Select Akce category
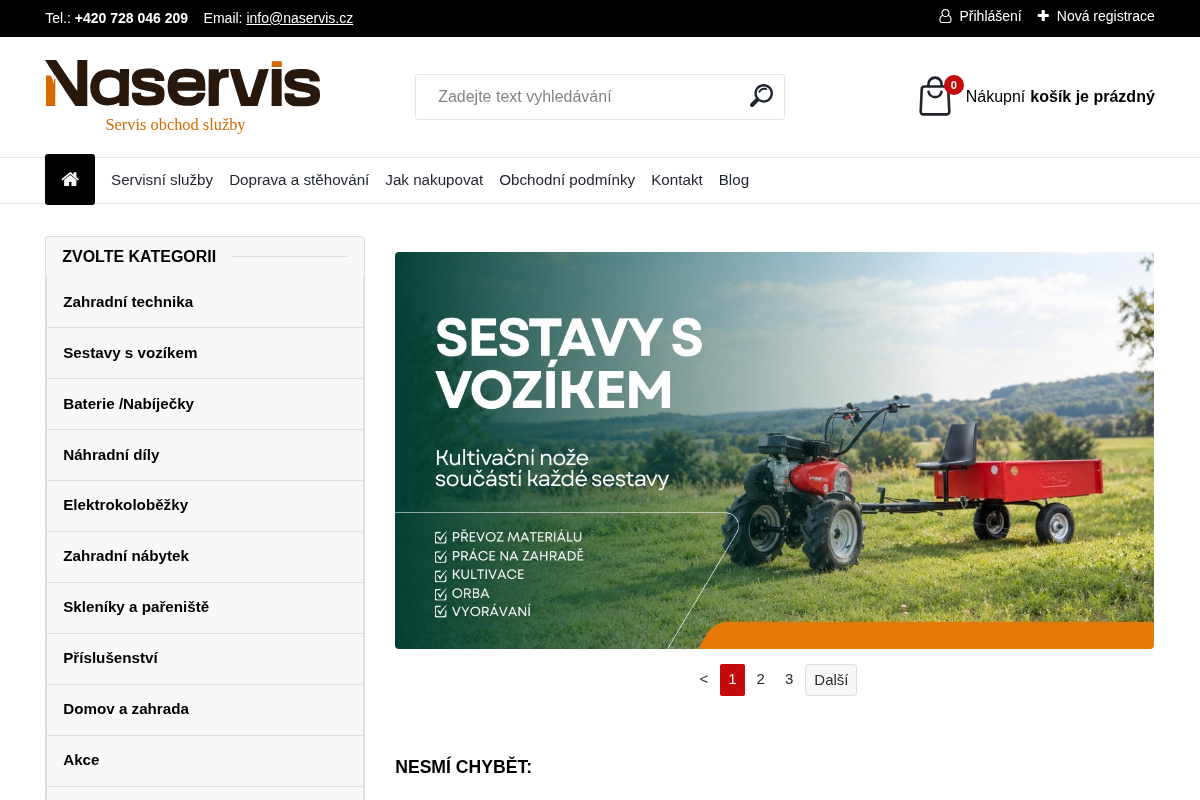This screenshot has width=1200, height=800. 205,761
